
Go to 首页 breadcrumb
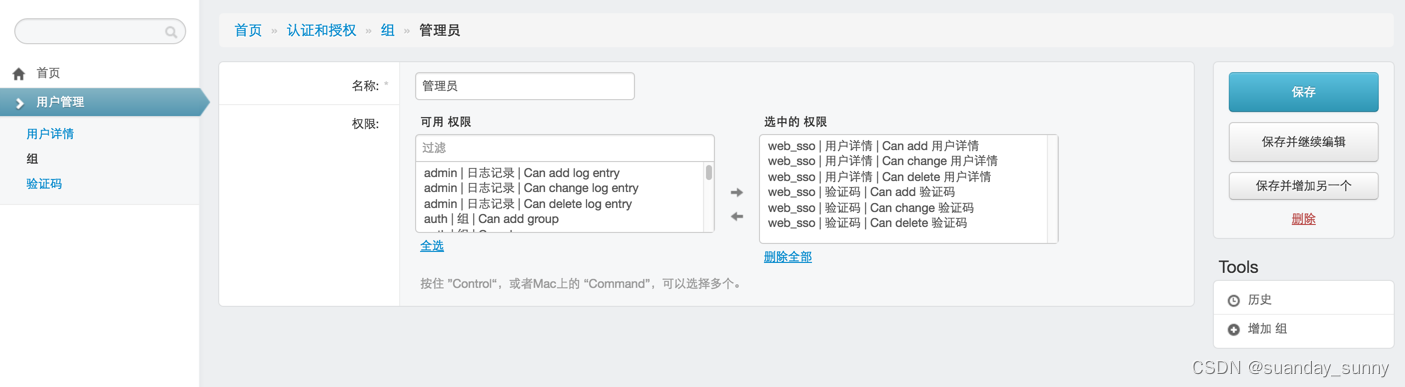[x=248, y=30]
